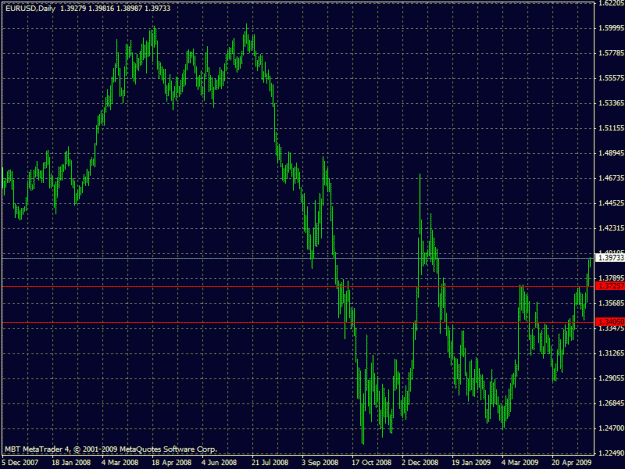Click the 2 Dec 2008 date label
Viewport: 625px width, 469px height.
pos(420,463)
